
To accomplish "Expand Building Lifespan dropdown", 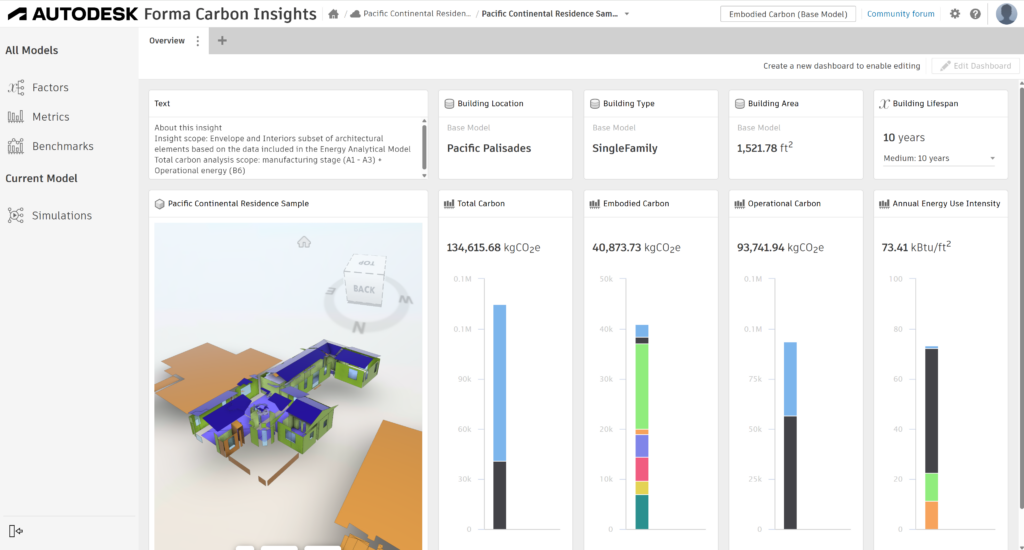I will (992, 159).
